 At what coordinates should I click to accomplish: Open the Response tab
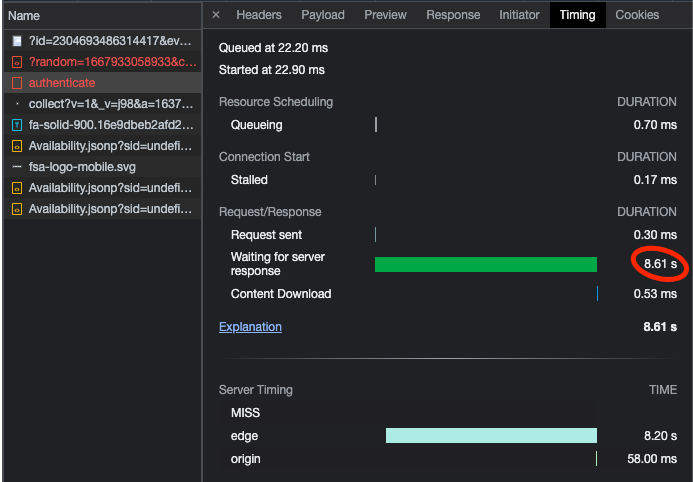coord(453,15)
